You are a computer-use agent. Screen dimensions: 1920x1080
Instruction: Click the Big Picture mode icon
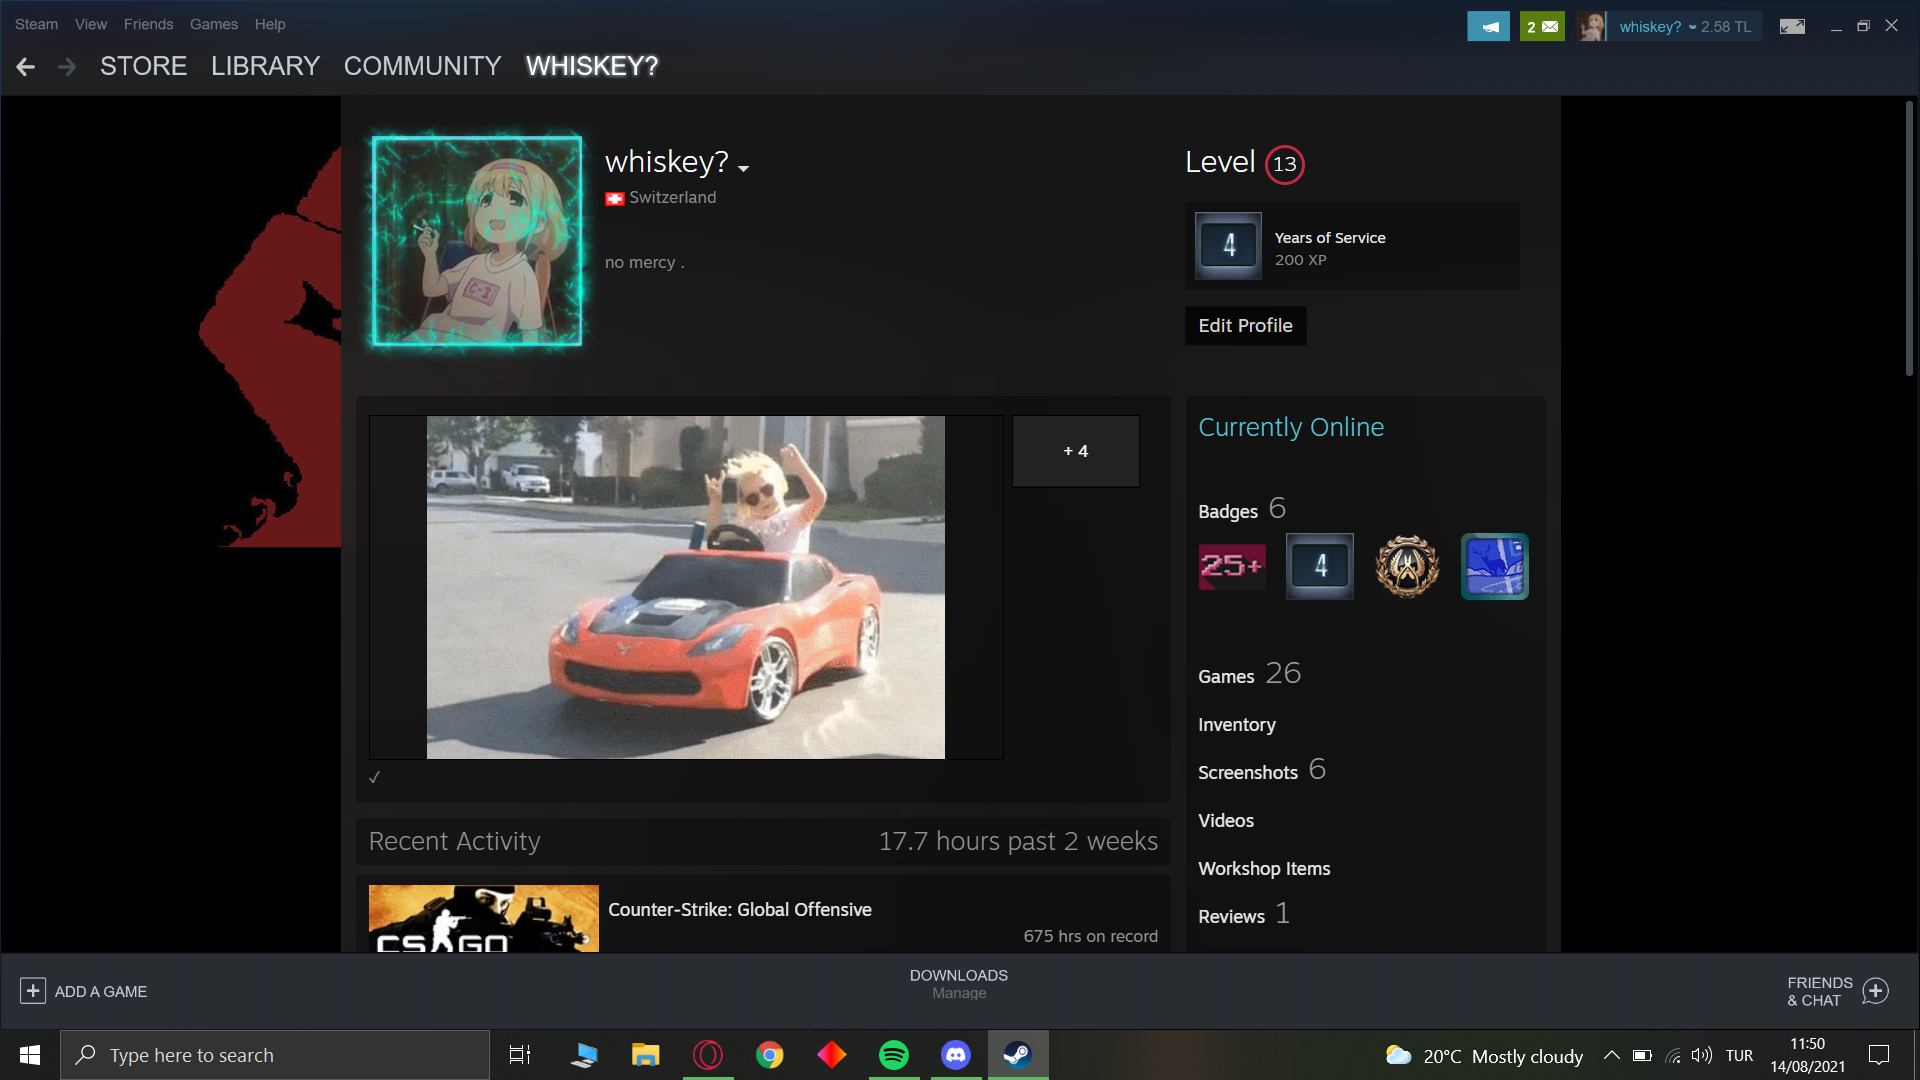[x=1792, y=27]
